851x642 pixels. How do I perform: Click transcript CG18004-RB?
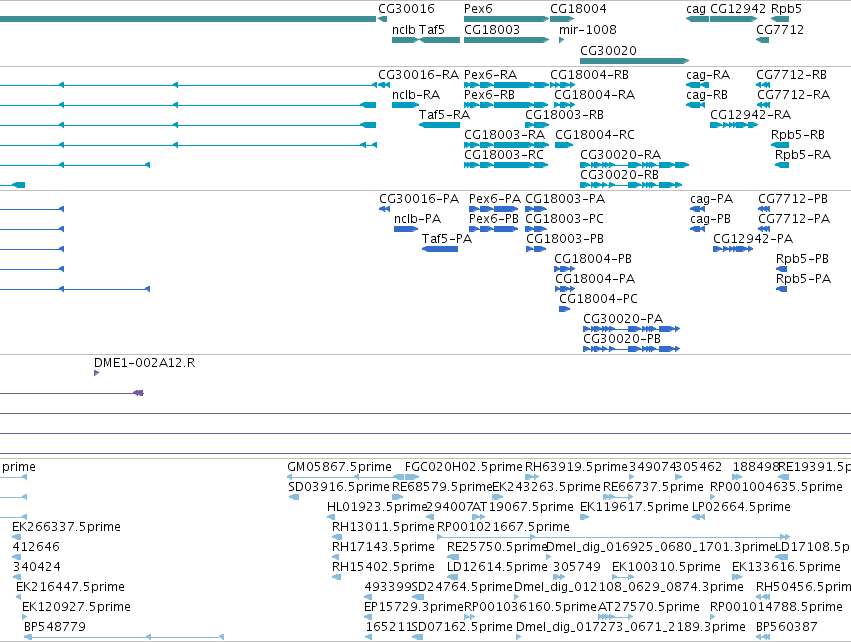coord(562,85)
